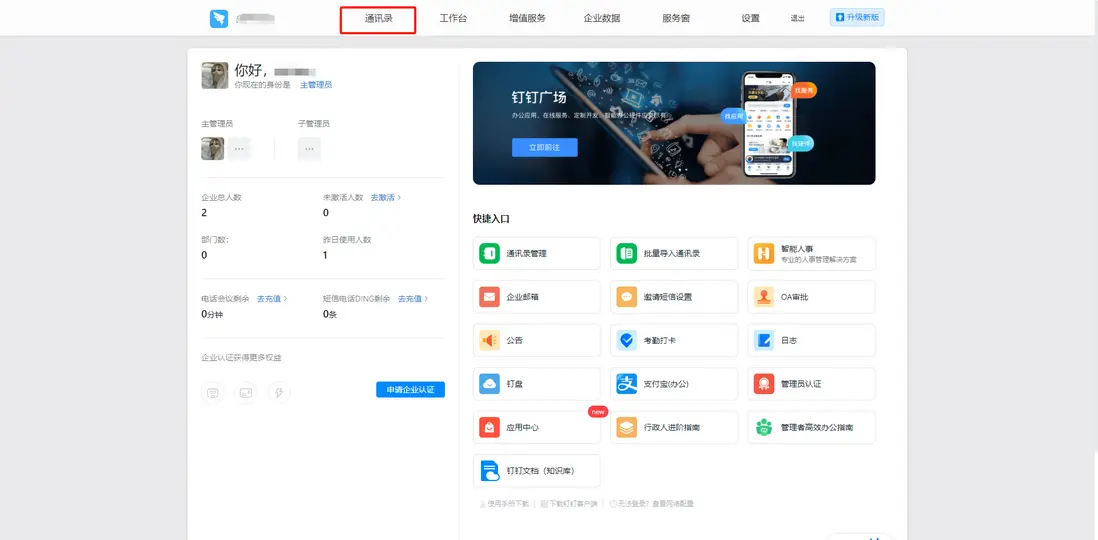Click the main admin avatar thumbnail

[213, 148]
